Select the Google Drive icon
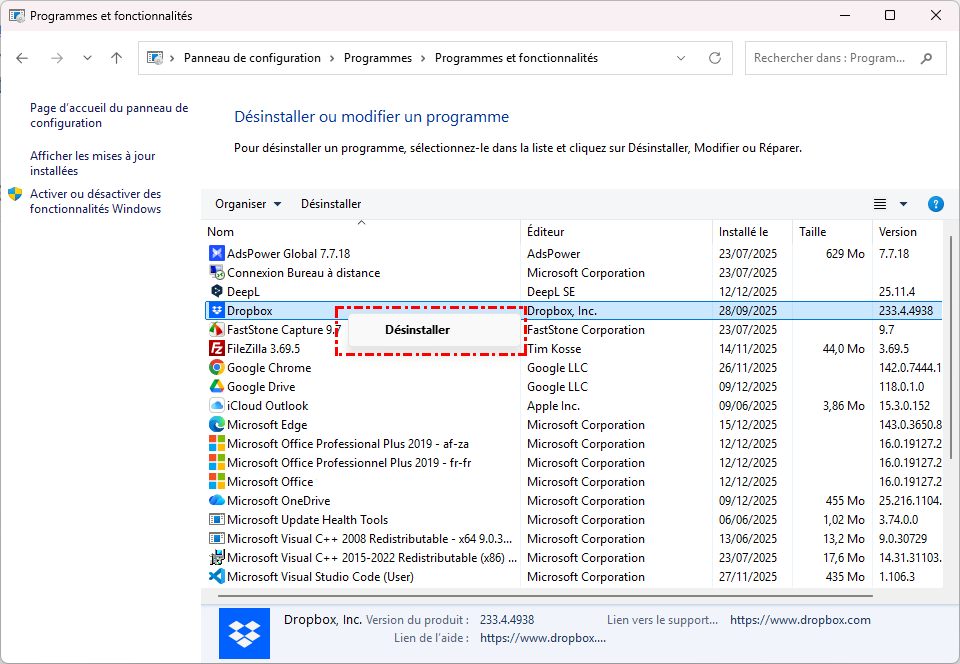This screenshot has height=664, width=960. tap(216, 387)
